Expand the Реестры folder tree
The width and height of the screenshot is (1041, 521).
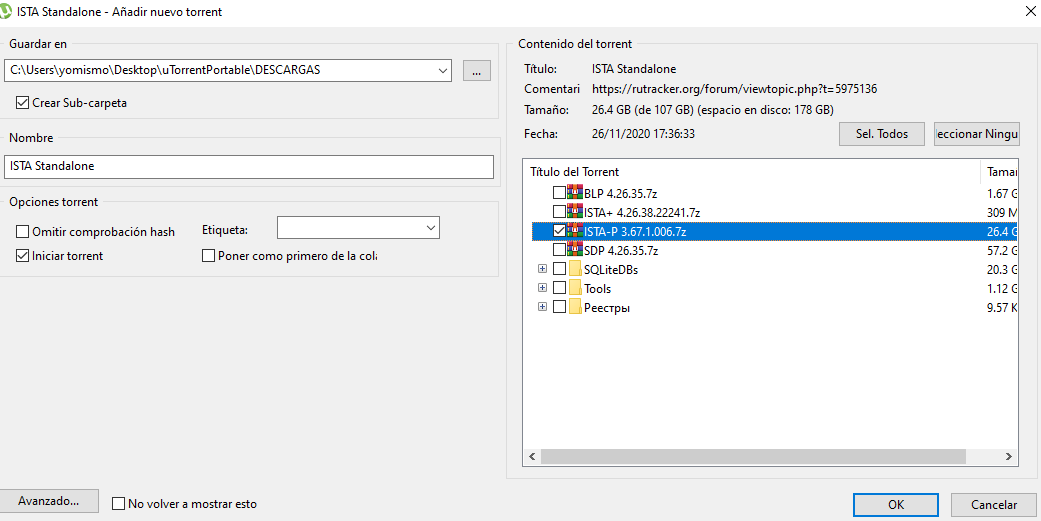pos(542,307)
